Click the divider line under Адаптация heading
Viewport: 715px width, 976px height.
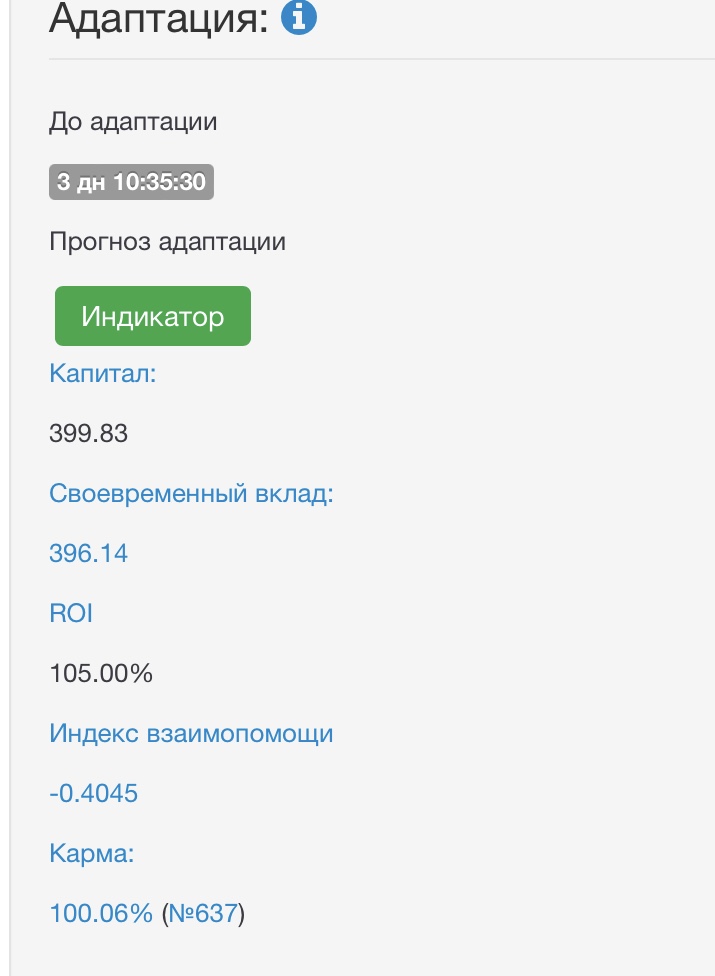[380, 59]
